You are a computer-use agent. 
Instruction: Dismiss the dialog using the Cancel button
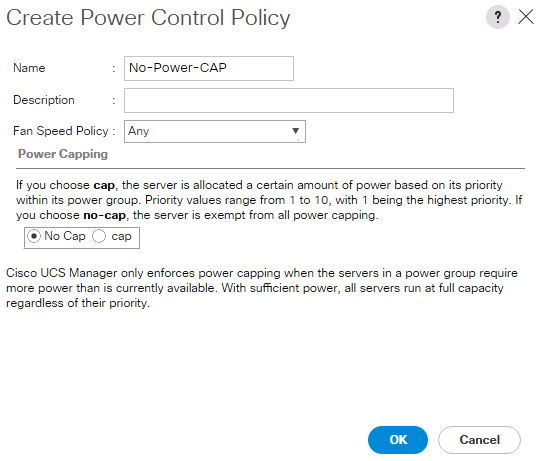coord(479,440)
